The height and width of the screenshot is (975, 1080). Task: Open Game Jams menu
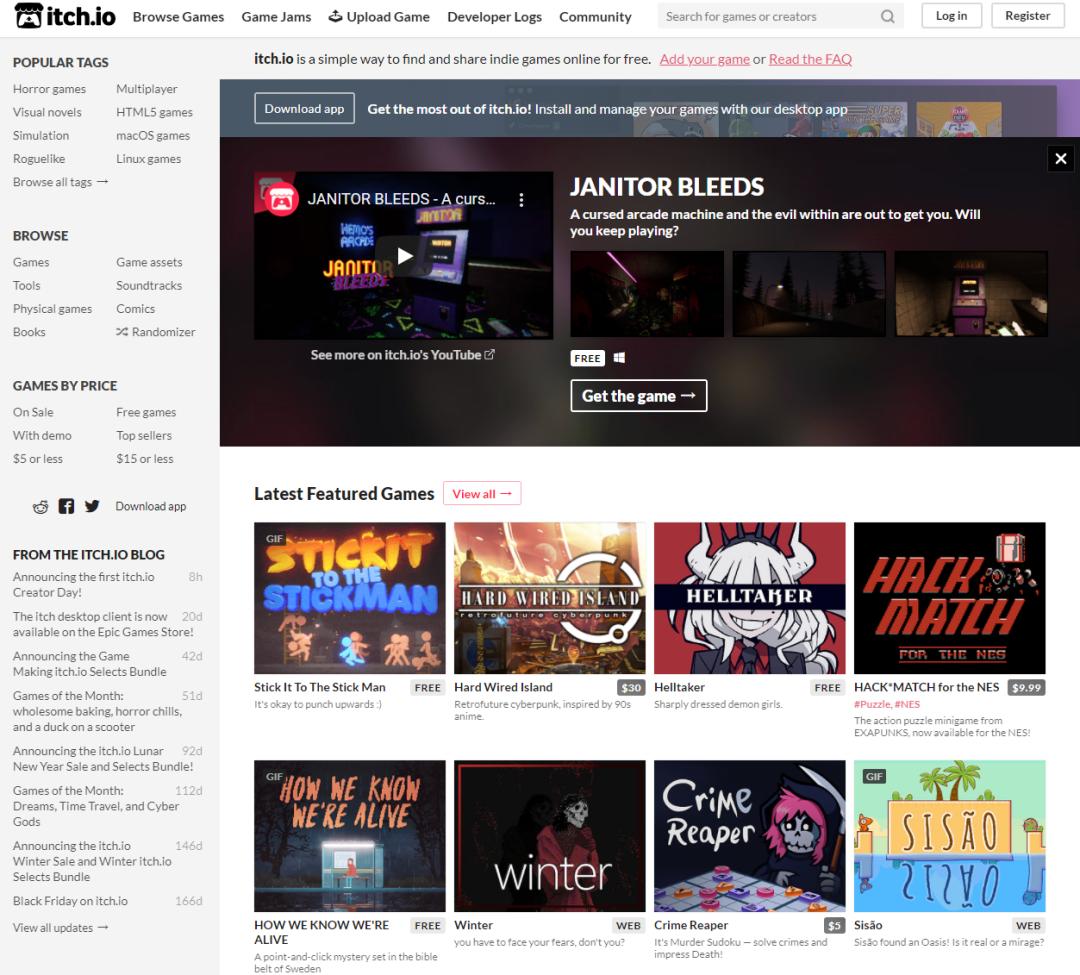coord(276,17)
